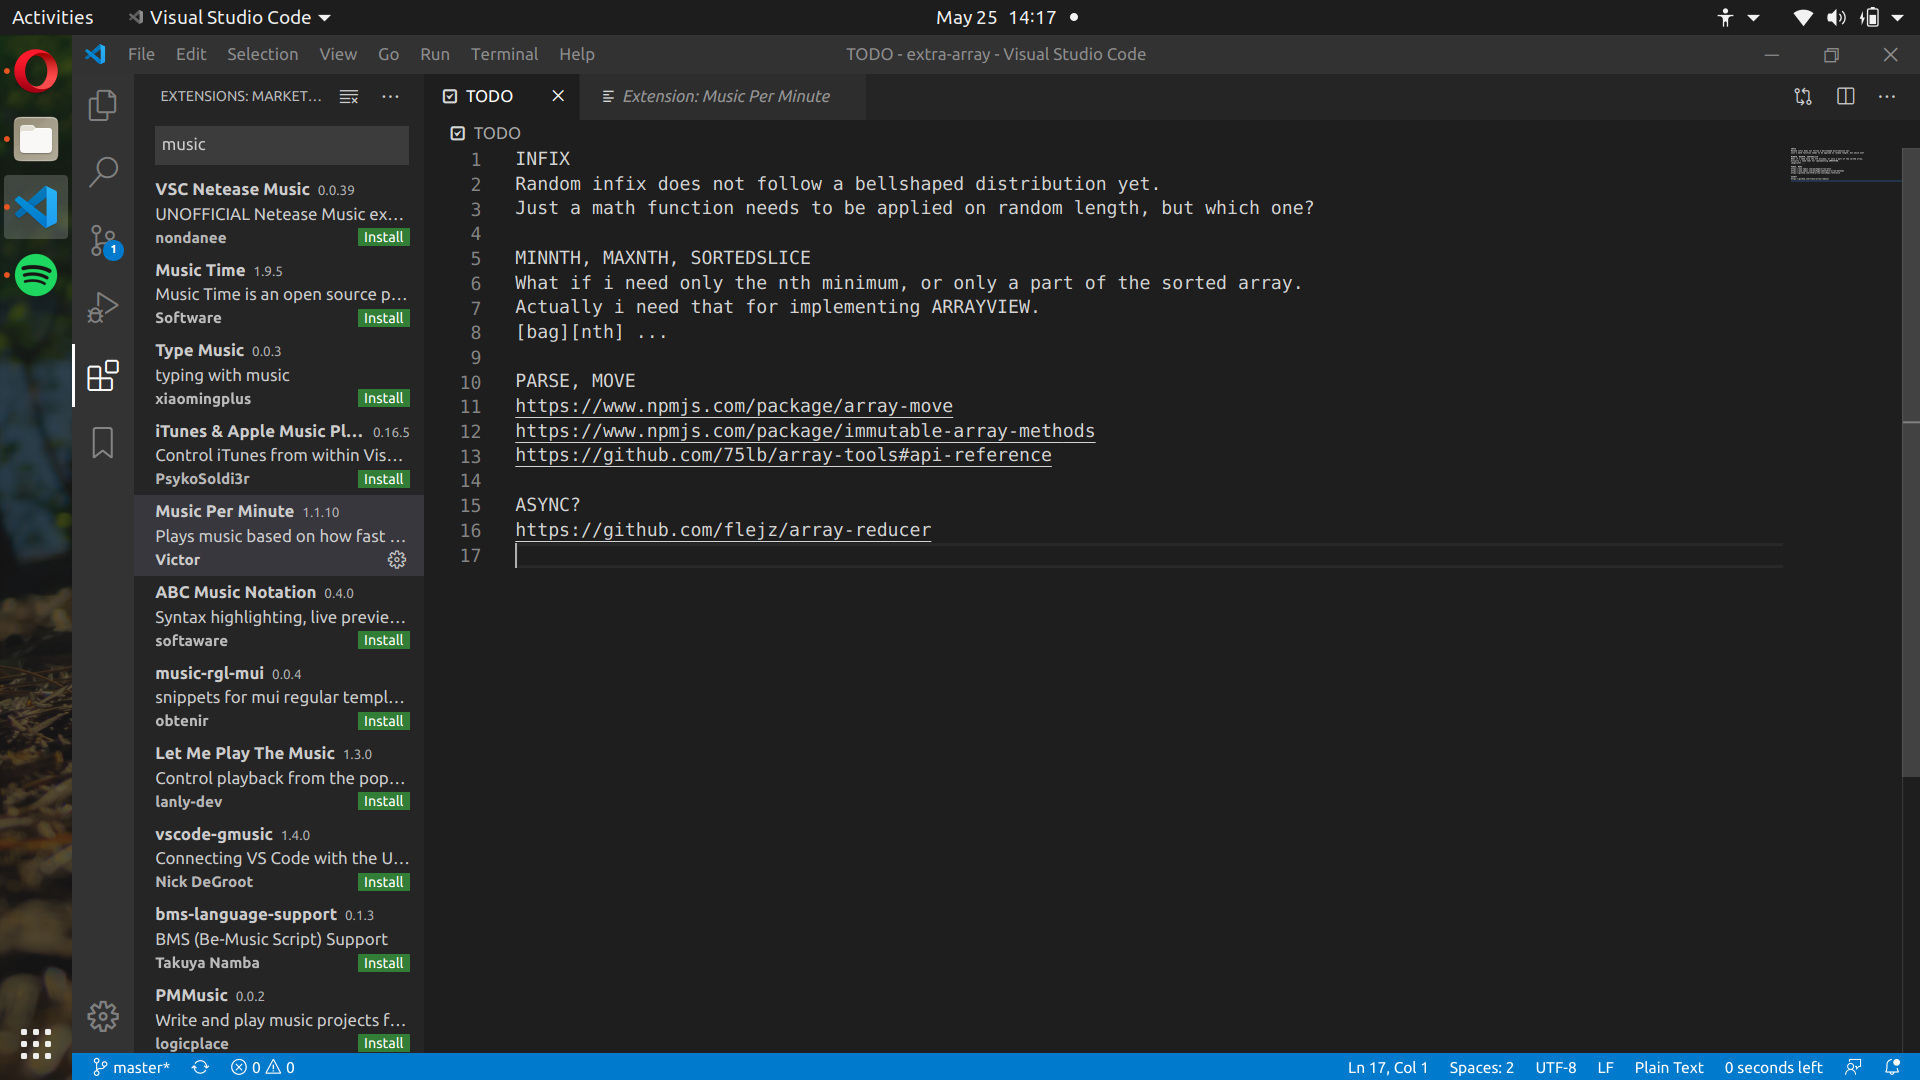Viewport: 1920px width, 1080px height.
Task: Open the Bookmarks view in the activity bar
Action: (x=101, y=443)
